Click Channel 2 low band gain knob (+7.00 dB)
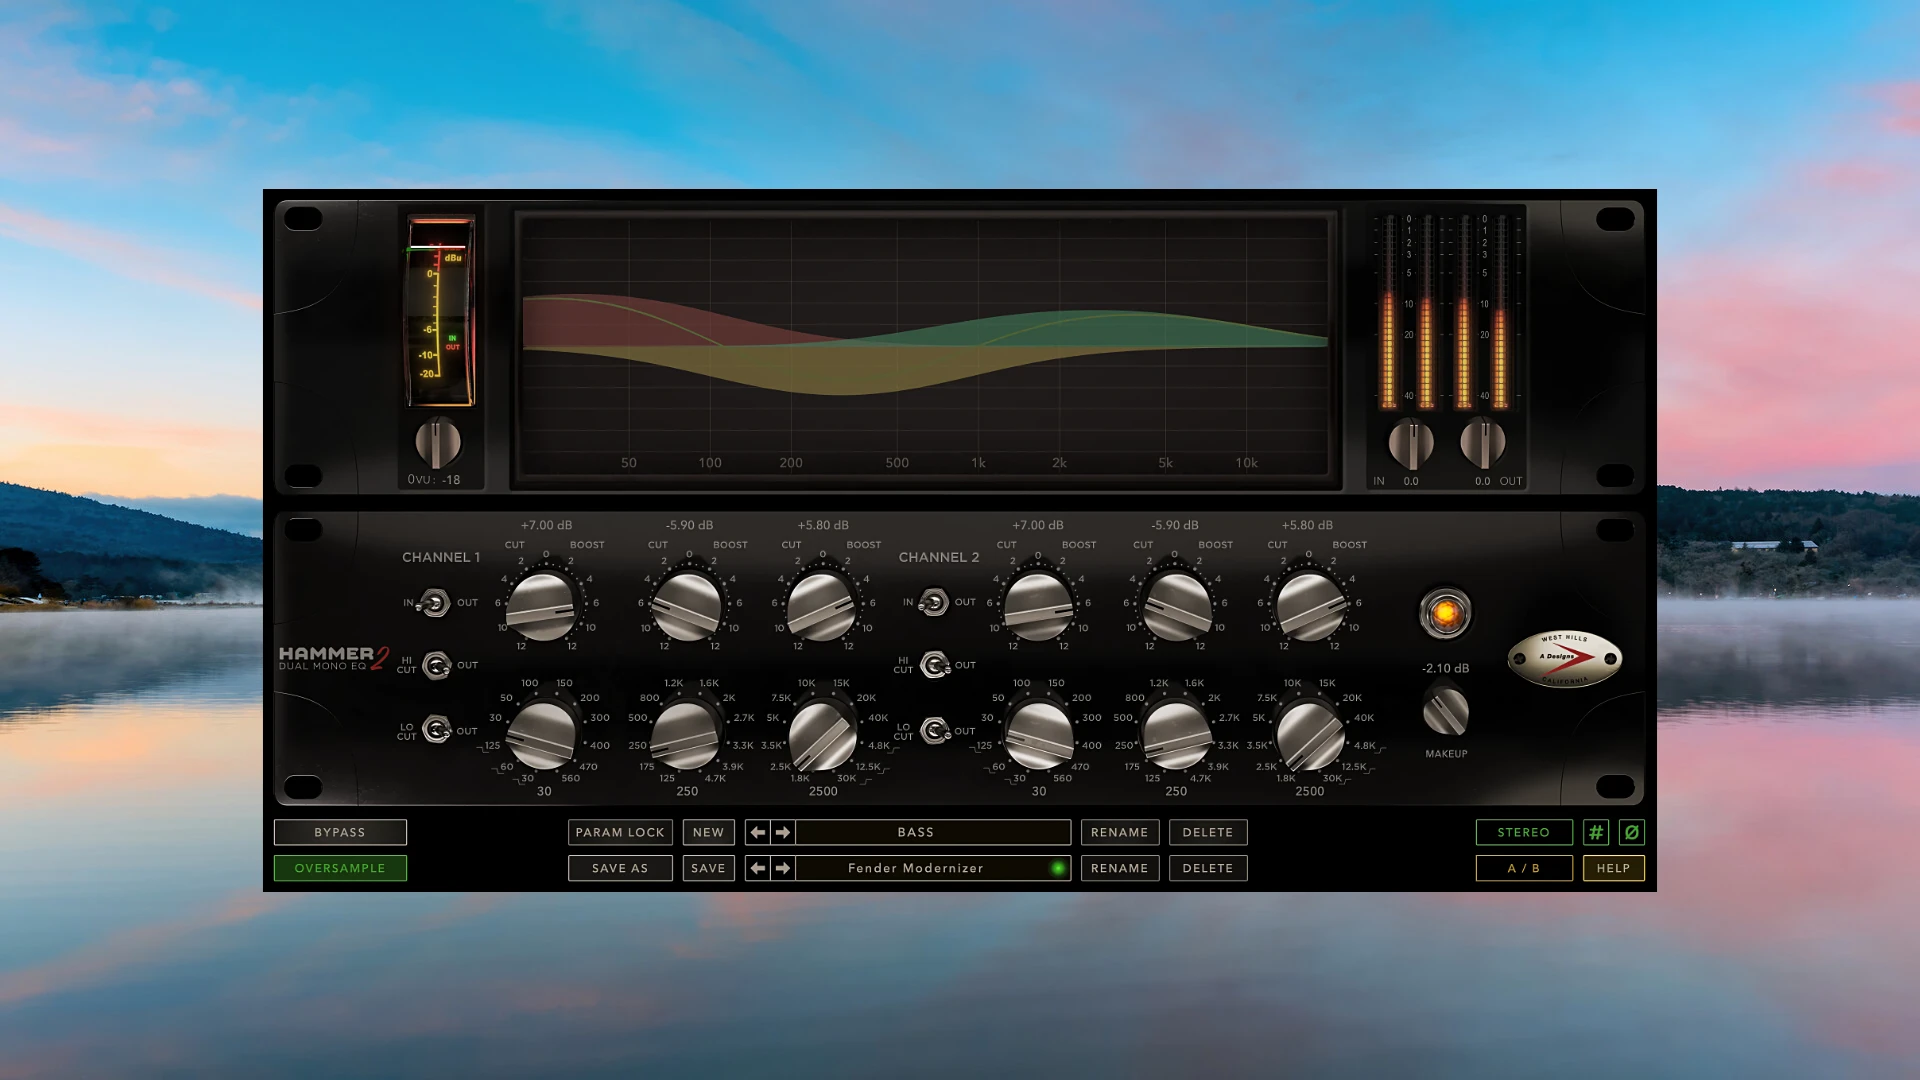The width and height of the screenshot is (1920, 1080). 1038,606
